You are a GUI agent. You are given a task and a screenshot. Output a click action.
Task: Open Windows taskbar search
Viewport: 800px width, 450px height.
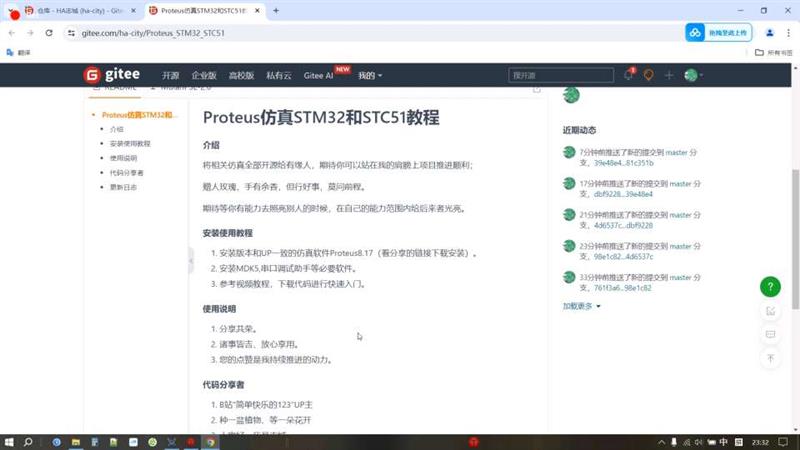(x=28, y=442)
